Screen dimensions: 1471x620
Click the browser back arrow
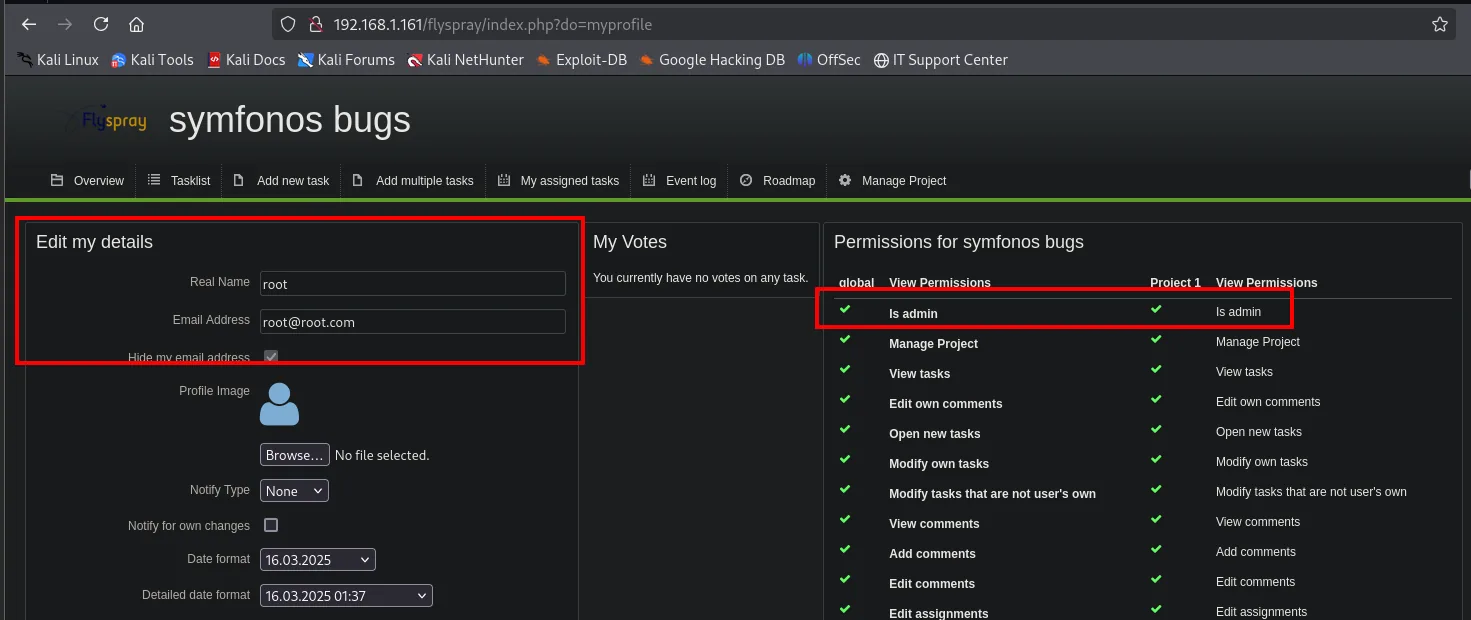coord(29,24)
